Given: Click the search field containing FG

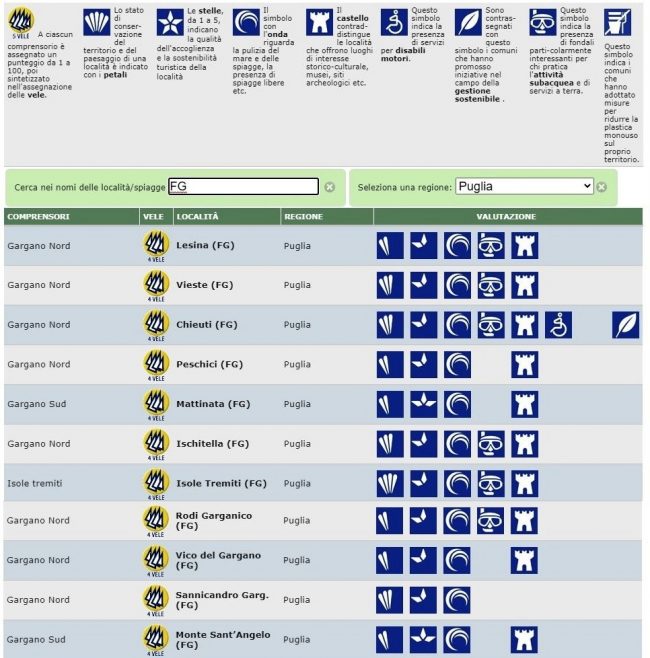Looking at the screenshot, I should (x=243, y=187).
